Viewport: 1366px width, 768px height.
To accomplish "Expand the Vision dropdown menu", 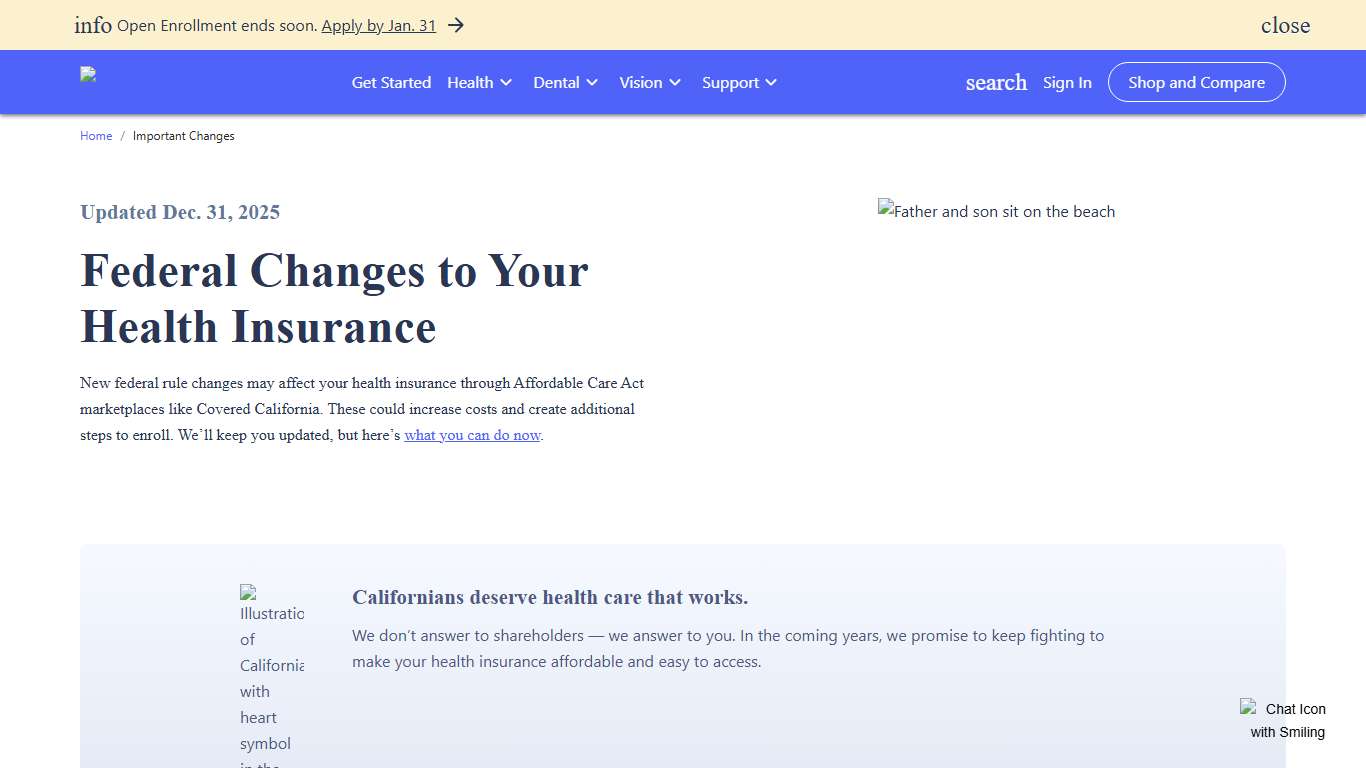I will [650, 83].
